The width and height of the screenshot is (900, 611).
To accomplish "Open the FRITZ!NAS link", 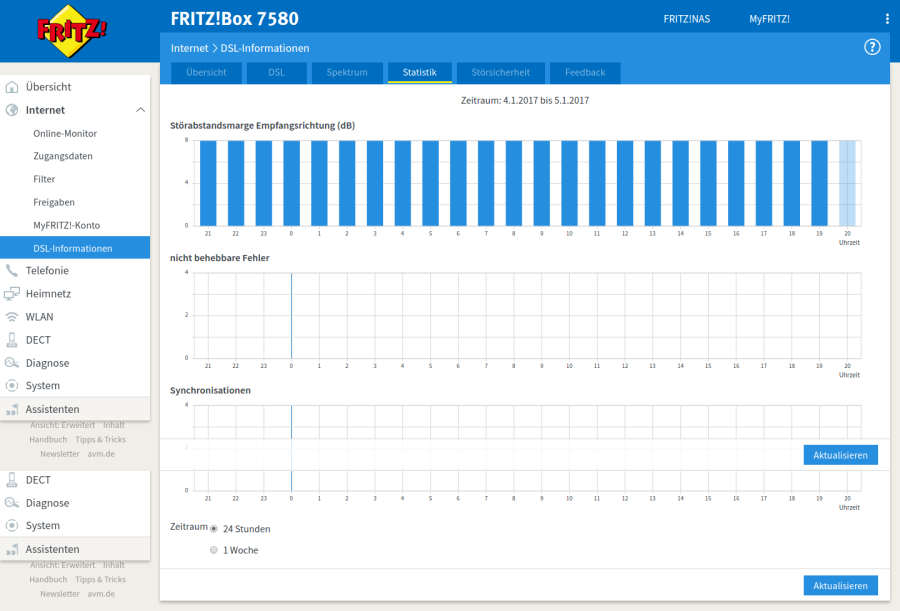I will pyautogui.click(x=686, y=19).
